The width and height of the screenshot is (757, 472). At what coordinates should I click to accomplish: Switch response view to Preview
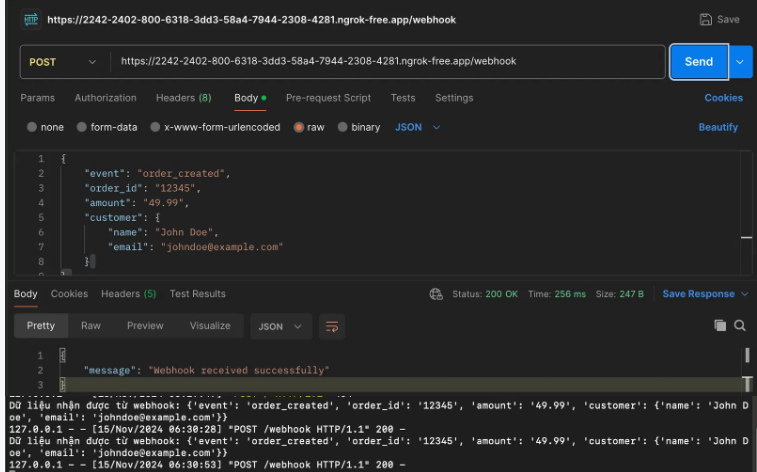pyautogui.click(x=145, y=326)
